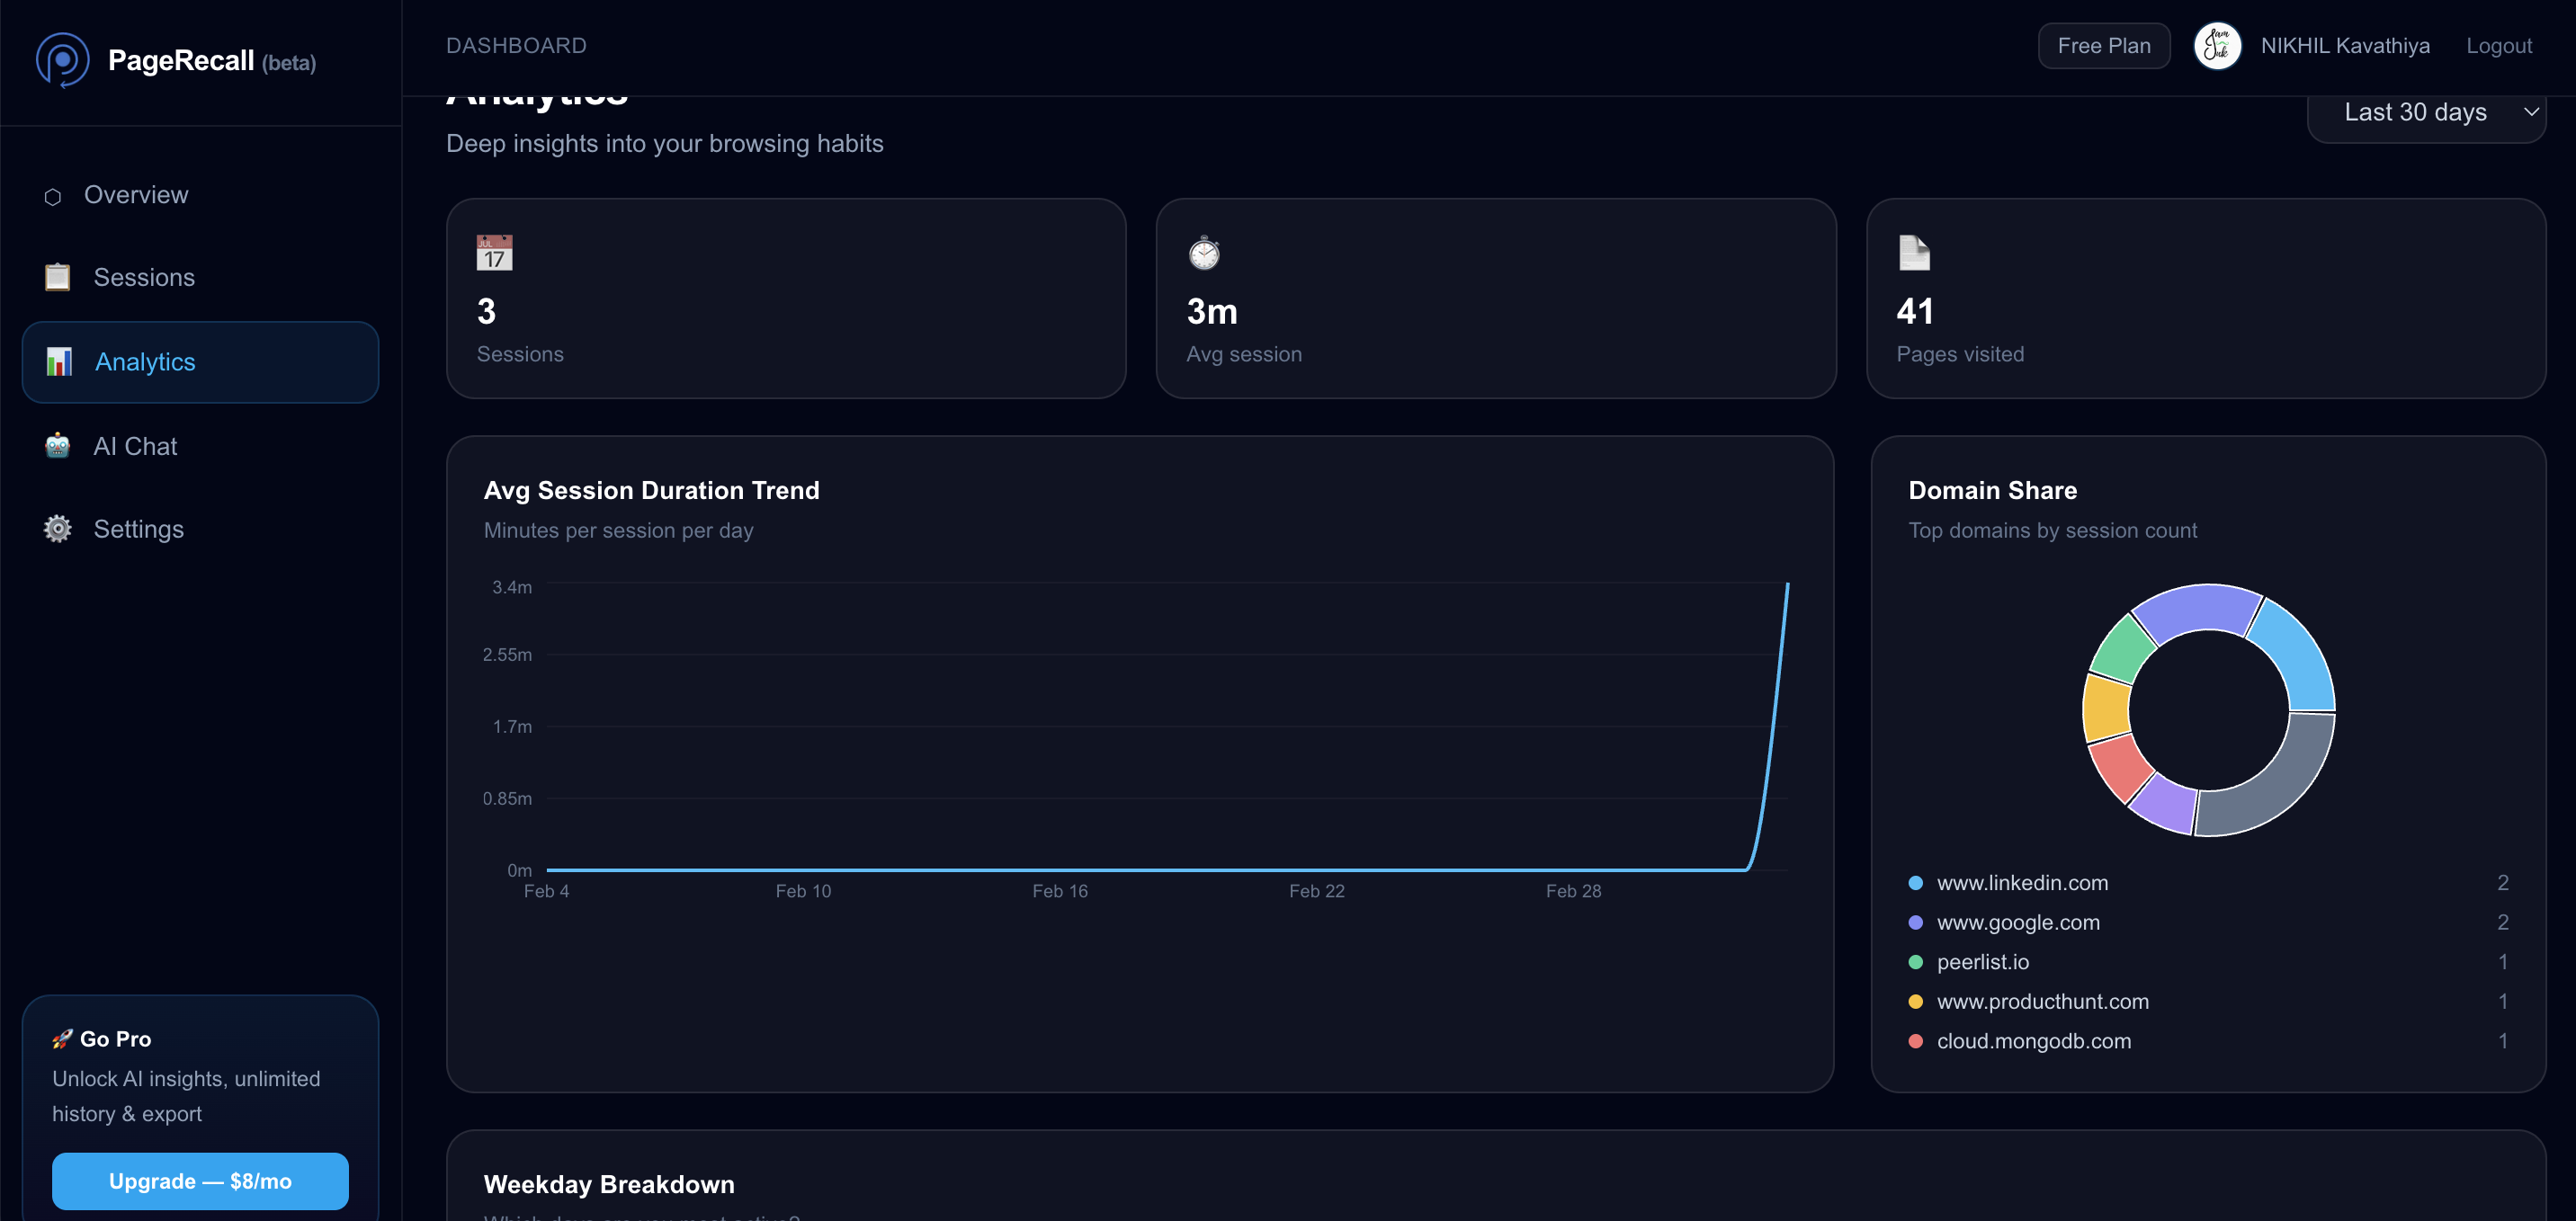
Task: Click the Logout link
Action: (2498, 46)
